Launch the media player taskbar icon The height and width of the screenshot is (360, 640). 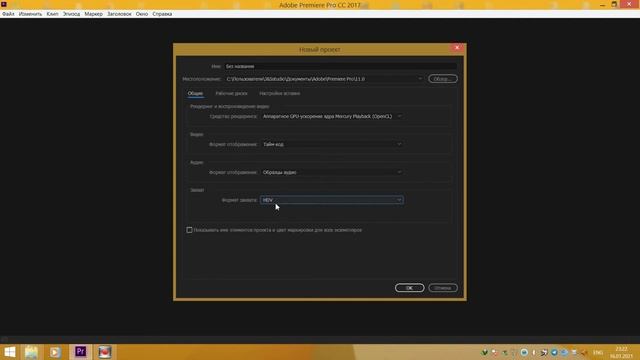[55, 352]
